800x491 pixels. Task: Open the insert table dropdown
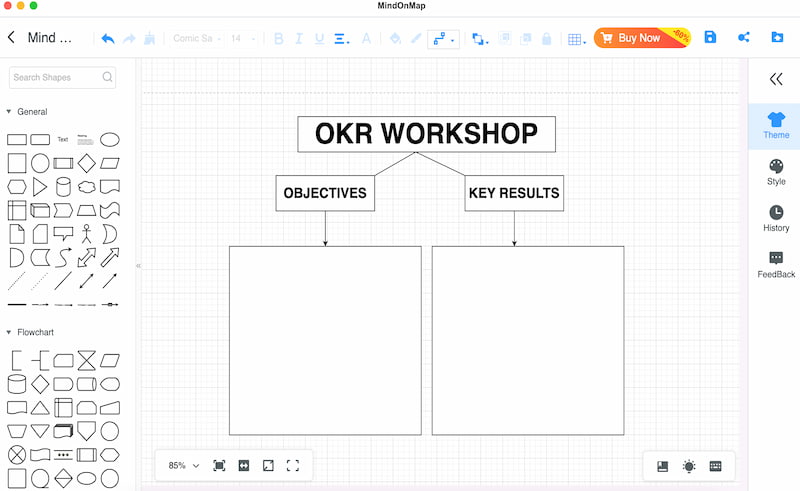[577, 39]
